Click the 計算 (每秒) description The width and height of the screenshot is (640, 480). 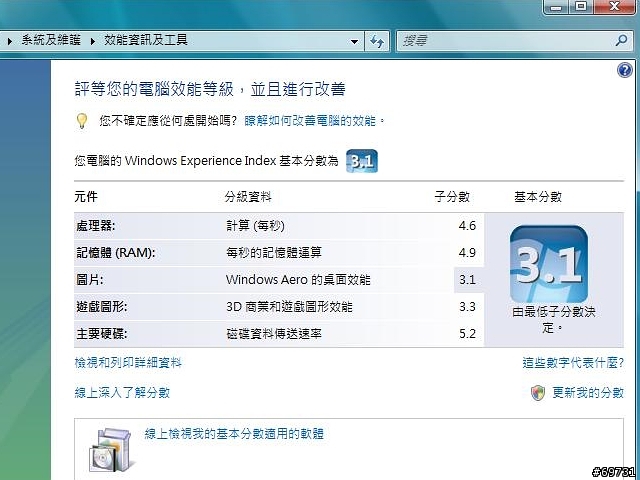click(256, 226)
